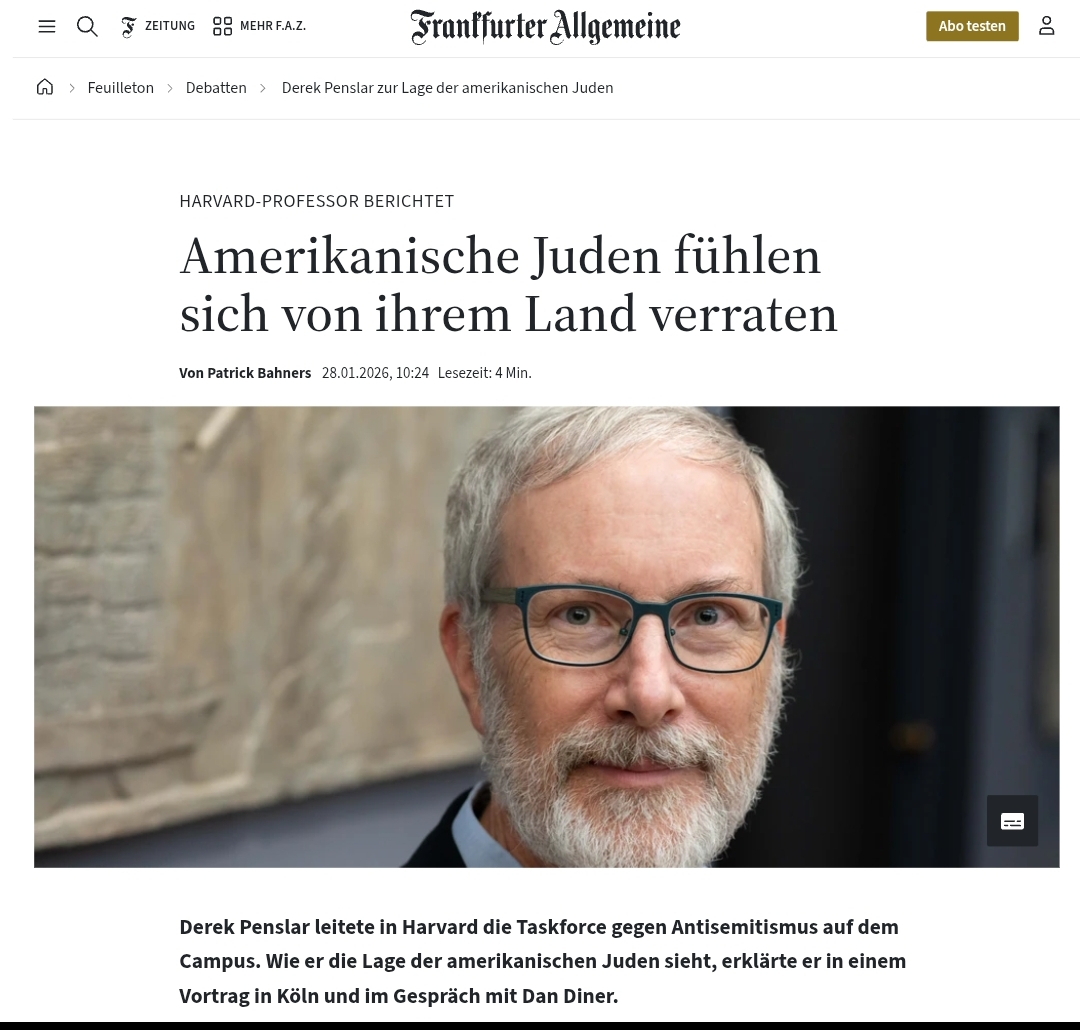Click the chevron after the home icon

72,88
